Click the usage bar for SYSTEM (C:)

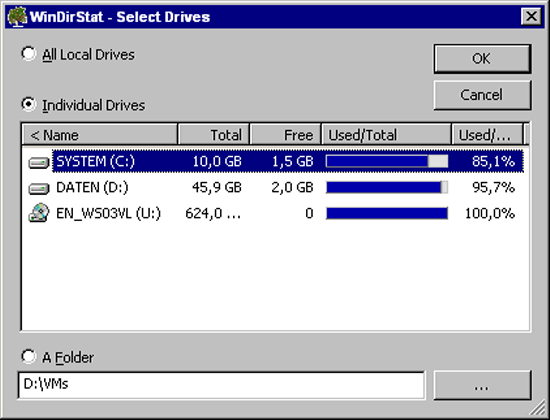[x=387, y=161]
